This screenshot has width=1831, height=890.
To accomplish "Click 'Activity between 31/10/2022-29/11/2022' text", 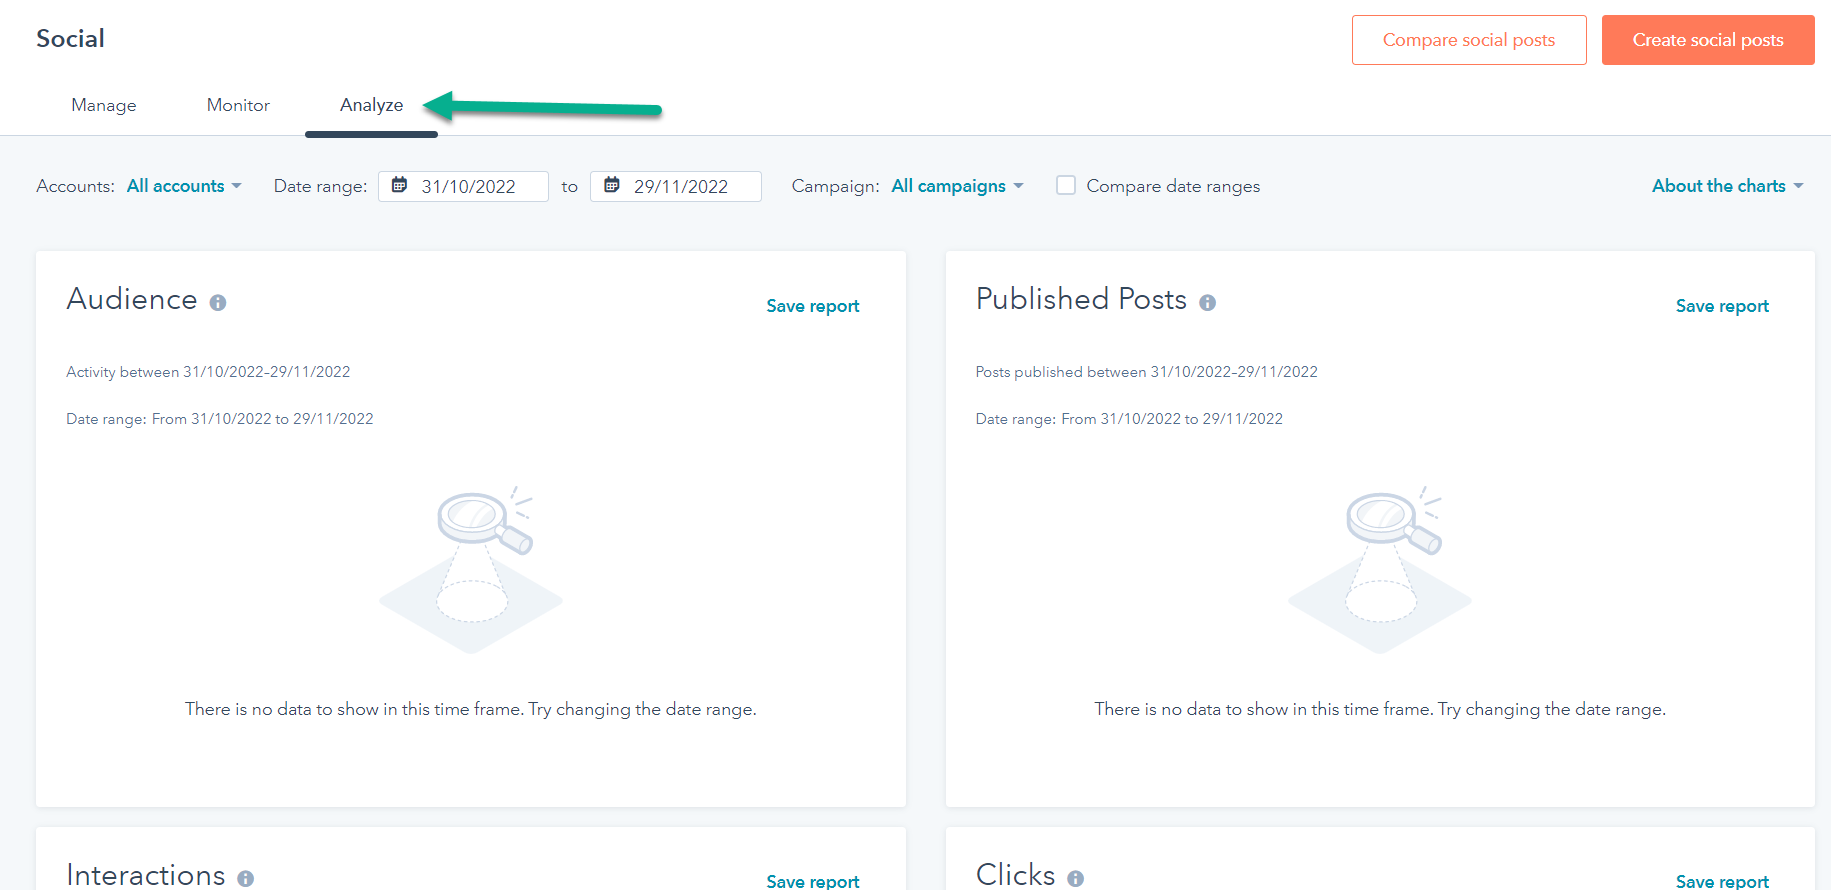I will pyautogui.click(x=208, y=372).
